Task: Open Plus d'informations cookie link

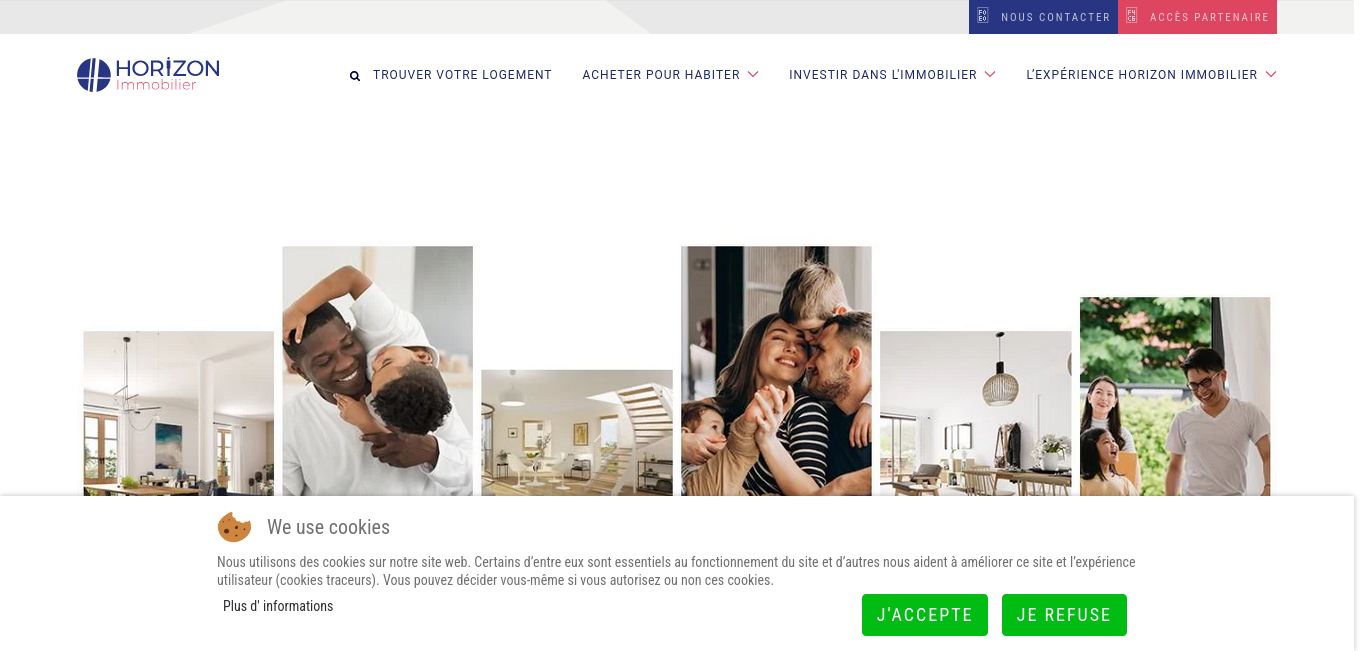Action: tap(278, 606)
